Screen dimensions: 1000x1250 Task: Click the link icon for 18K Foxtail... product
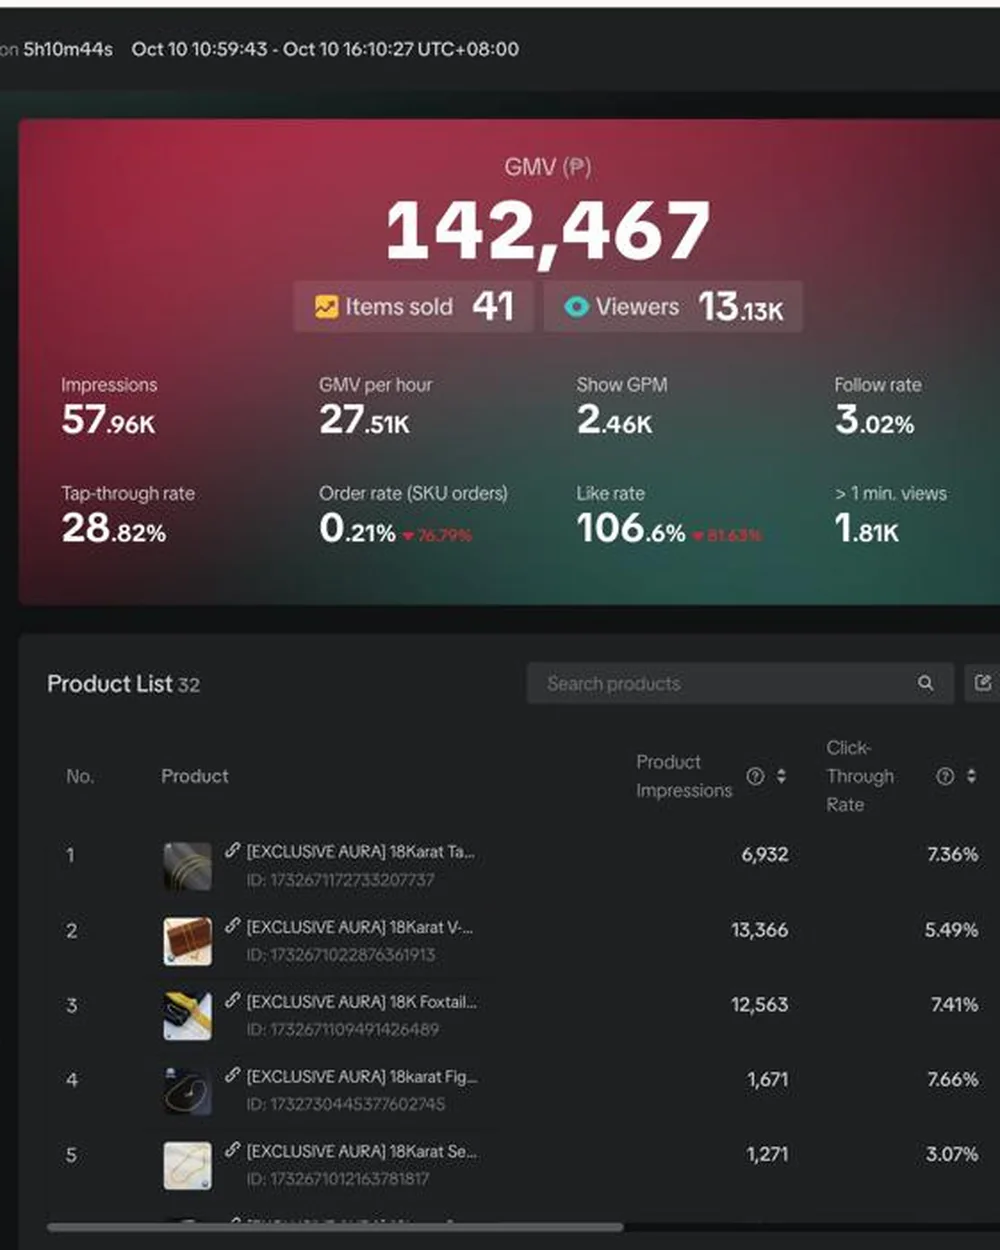[x=232, y=1000]
